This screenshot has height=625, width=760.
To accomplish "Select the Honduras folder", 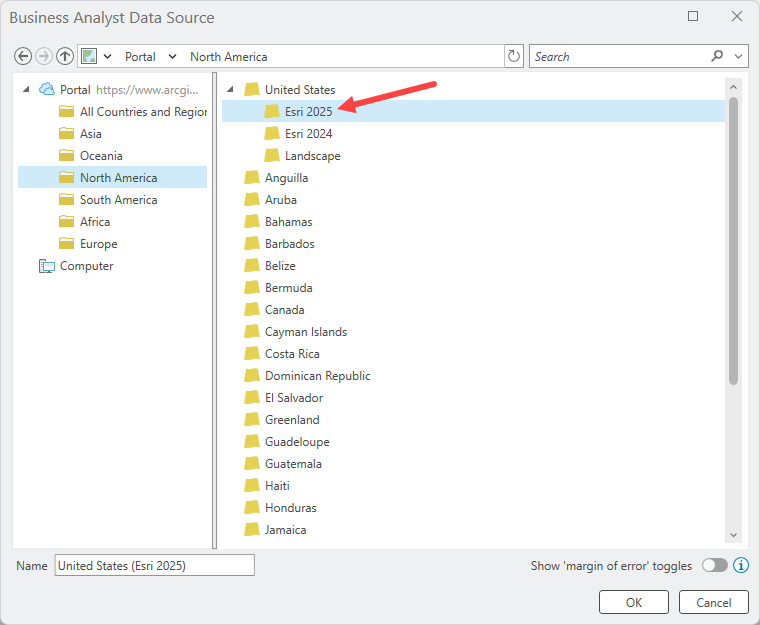I will (280, 508).
